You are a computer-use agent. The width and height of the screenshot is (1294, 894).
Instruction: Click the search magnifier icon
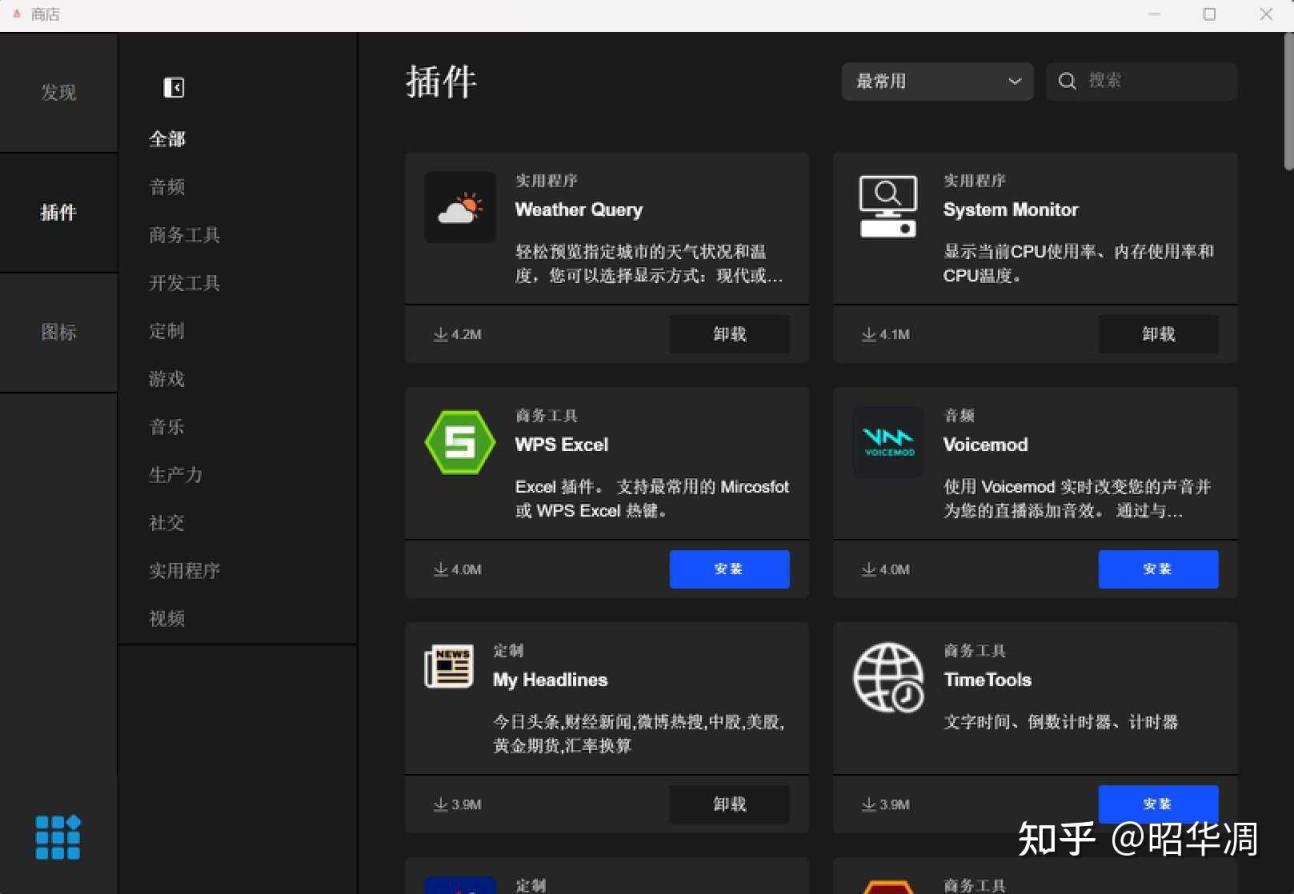[x=1067, y=81]
